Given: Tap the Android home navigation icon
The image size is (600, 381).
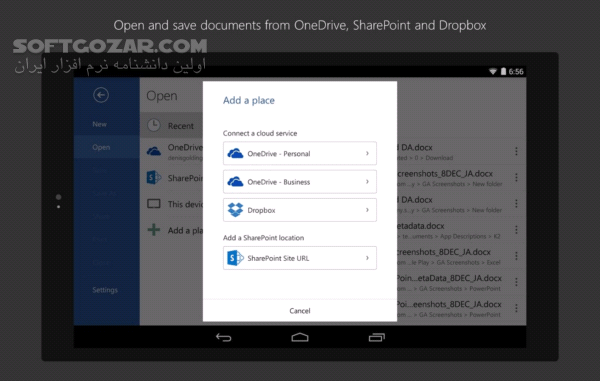Looking at the screenshot, I should coord(300,337).
